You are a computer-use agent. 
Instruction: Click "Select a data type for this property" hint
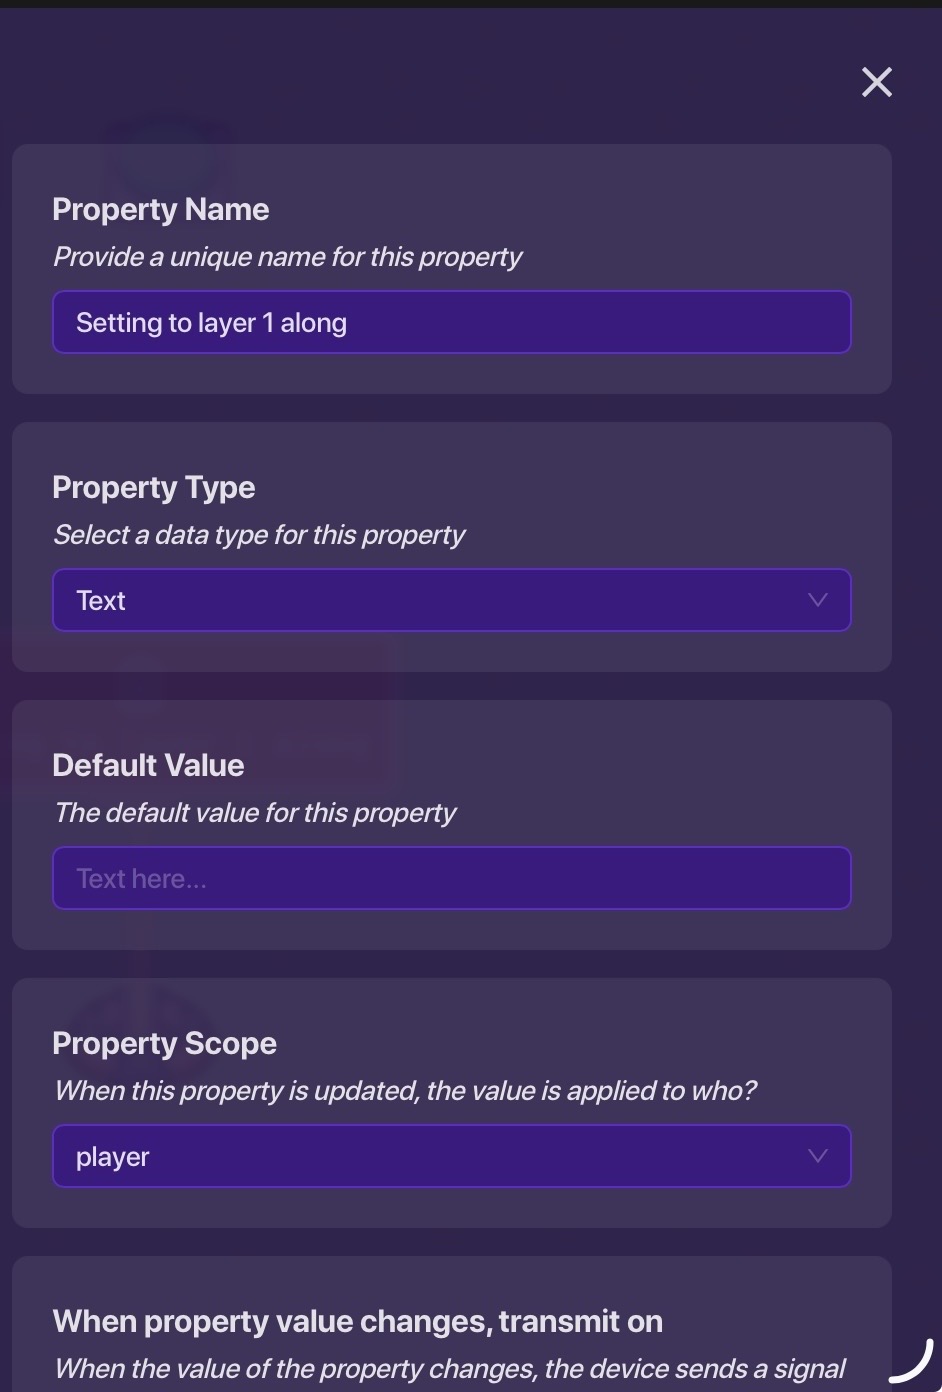260,535
